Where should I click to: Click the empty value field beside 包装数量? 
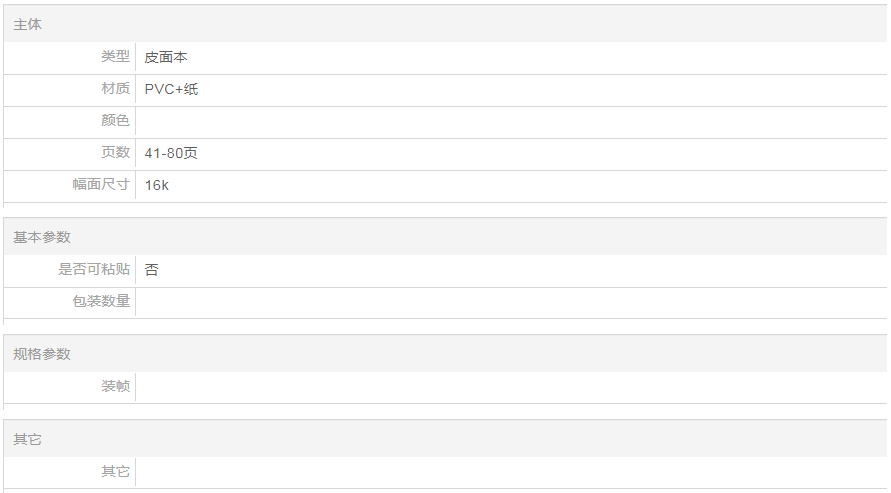pyautogui.click(x=510, y=301)
